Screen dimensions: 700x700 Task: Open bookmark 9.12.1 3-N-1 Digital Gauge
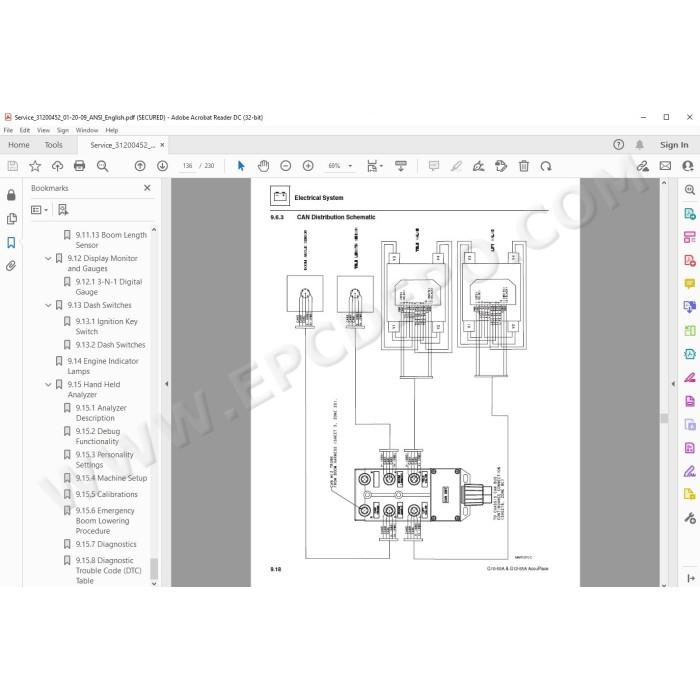click(108, 287)
